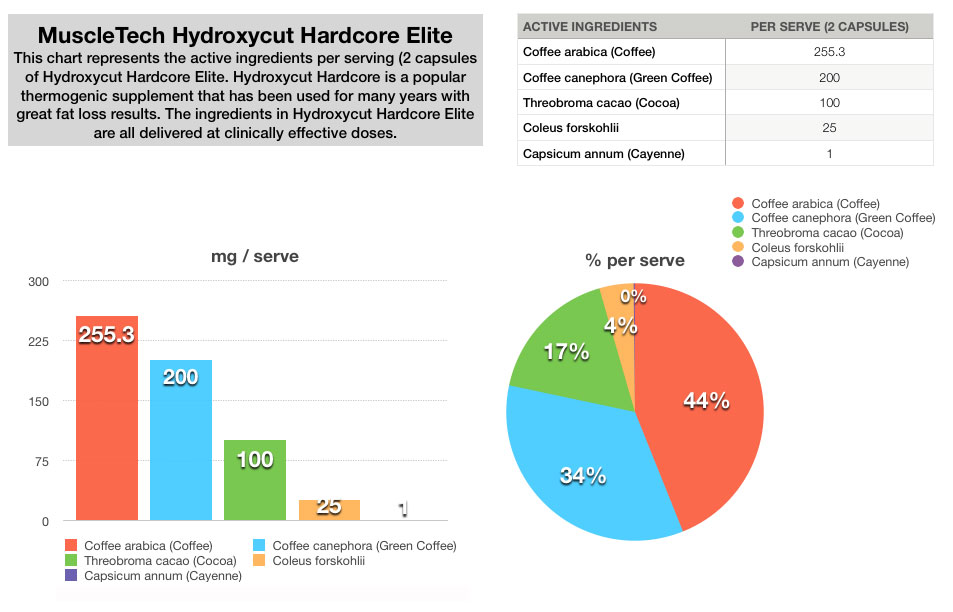Image resolution: width=953 pixels, height=612 pixels.
Task: Click the 150 y-axis label
Action: 38,402
